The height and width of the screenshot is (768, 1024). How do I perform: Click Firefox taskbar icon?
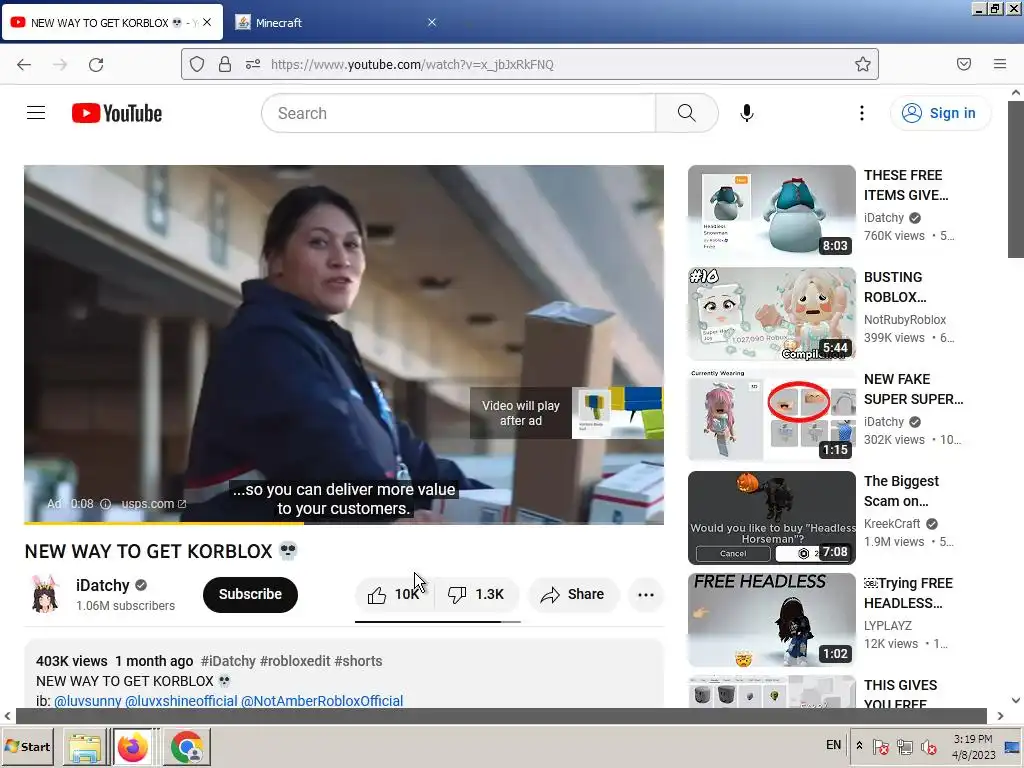[x=133, y=747]
